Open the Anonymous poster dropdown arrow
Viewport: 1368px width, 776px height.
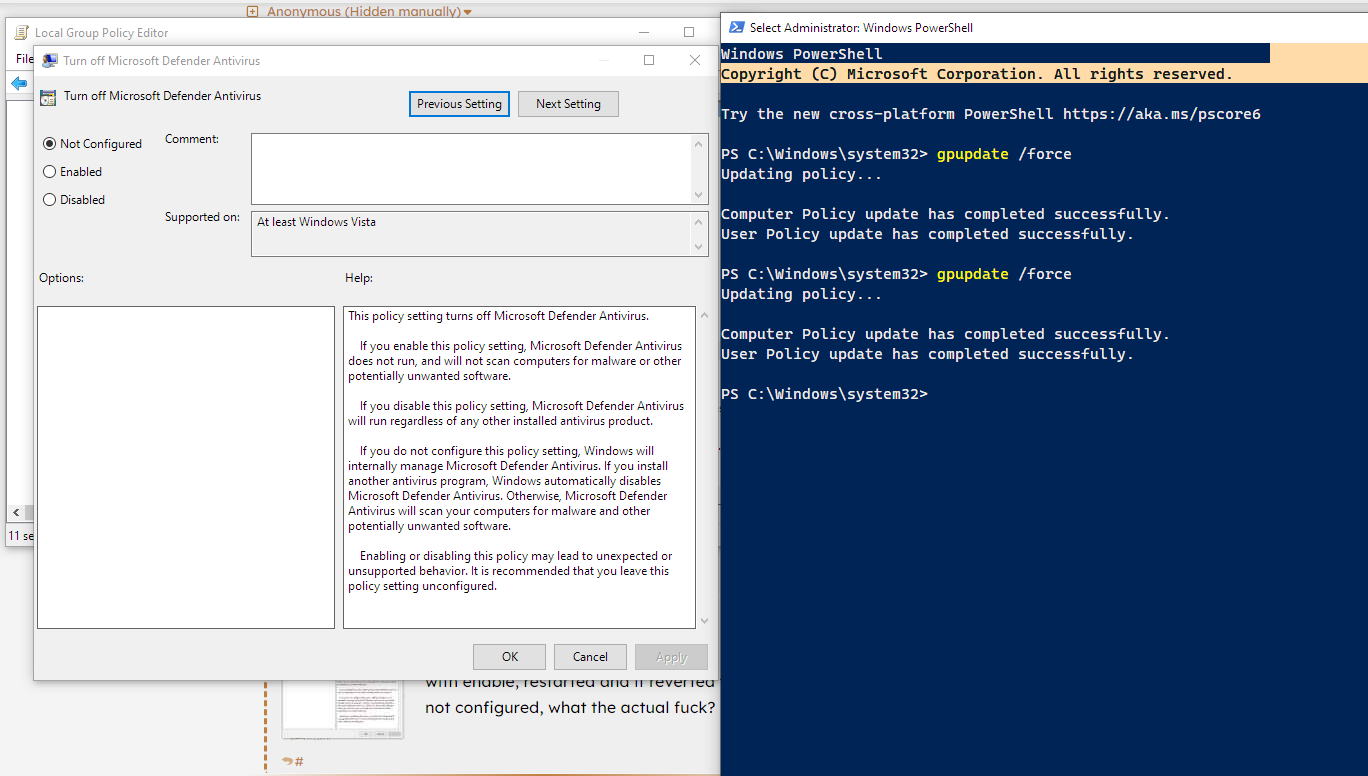point(468,12)
